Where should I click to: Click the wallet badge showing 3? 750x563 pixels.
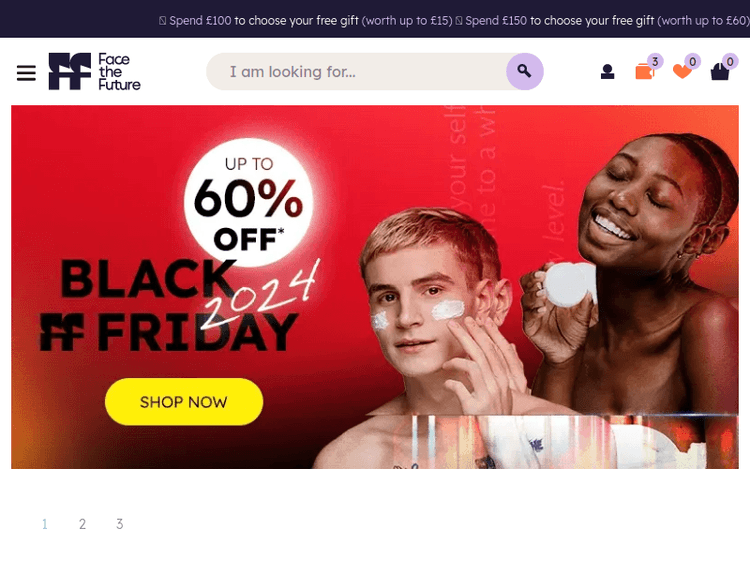point(655,61)
